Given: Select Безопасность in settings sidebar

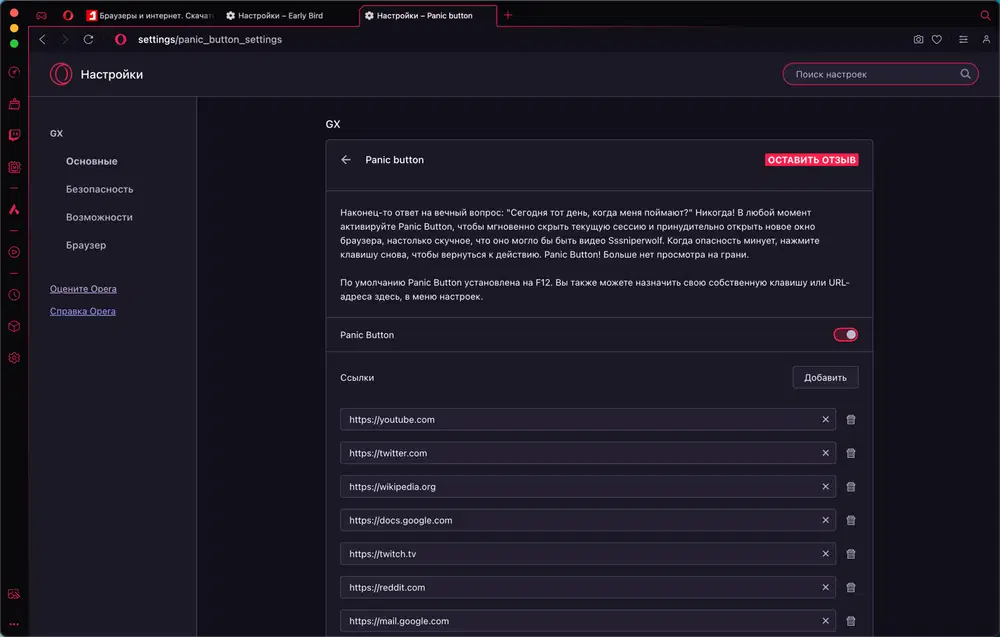Looking at the screenshot, I should coord(99,189).
